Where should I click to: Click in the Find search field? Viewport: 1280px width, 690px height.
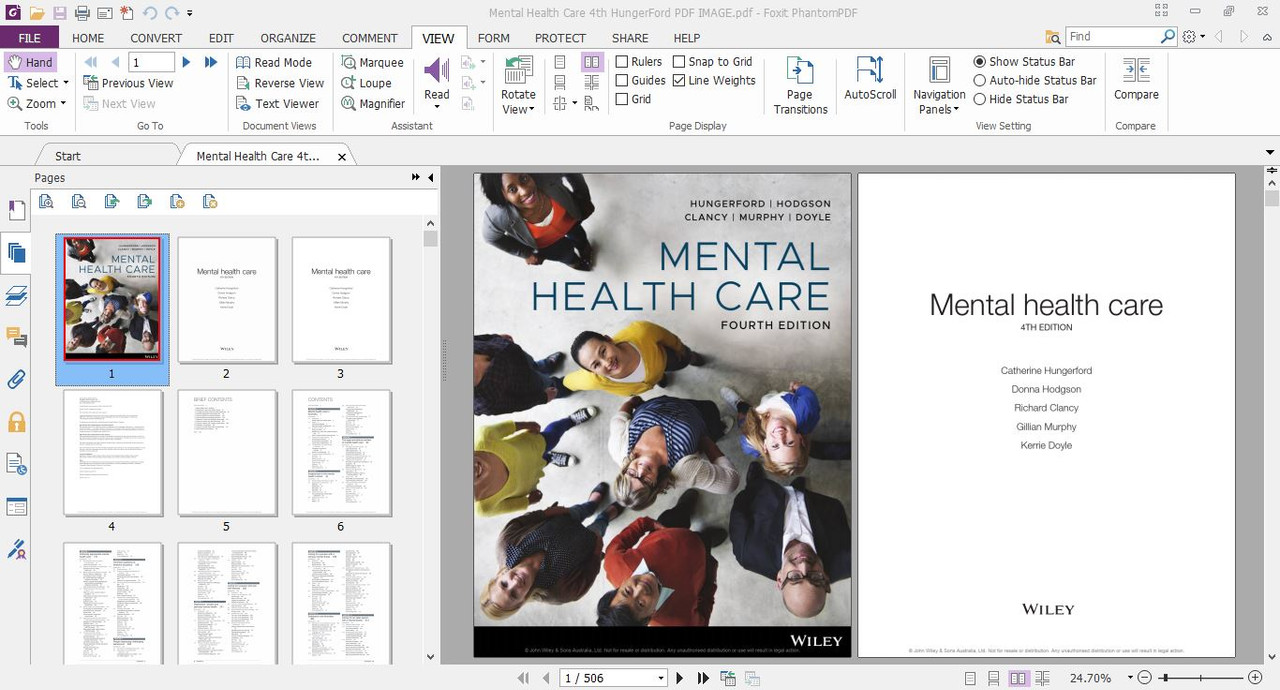[x=1112, y=37]
